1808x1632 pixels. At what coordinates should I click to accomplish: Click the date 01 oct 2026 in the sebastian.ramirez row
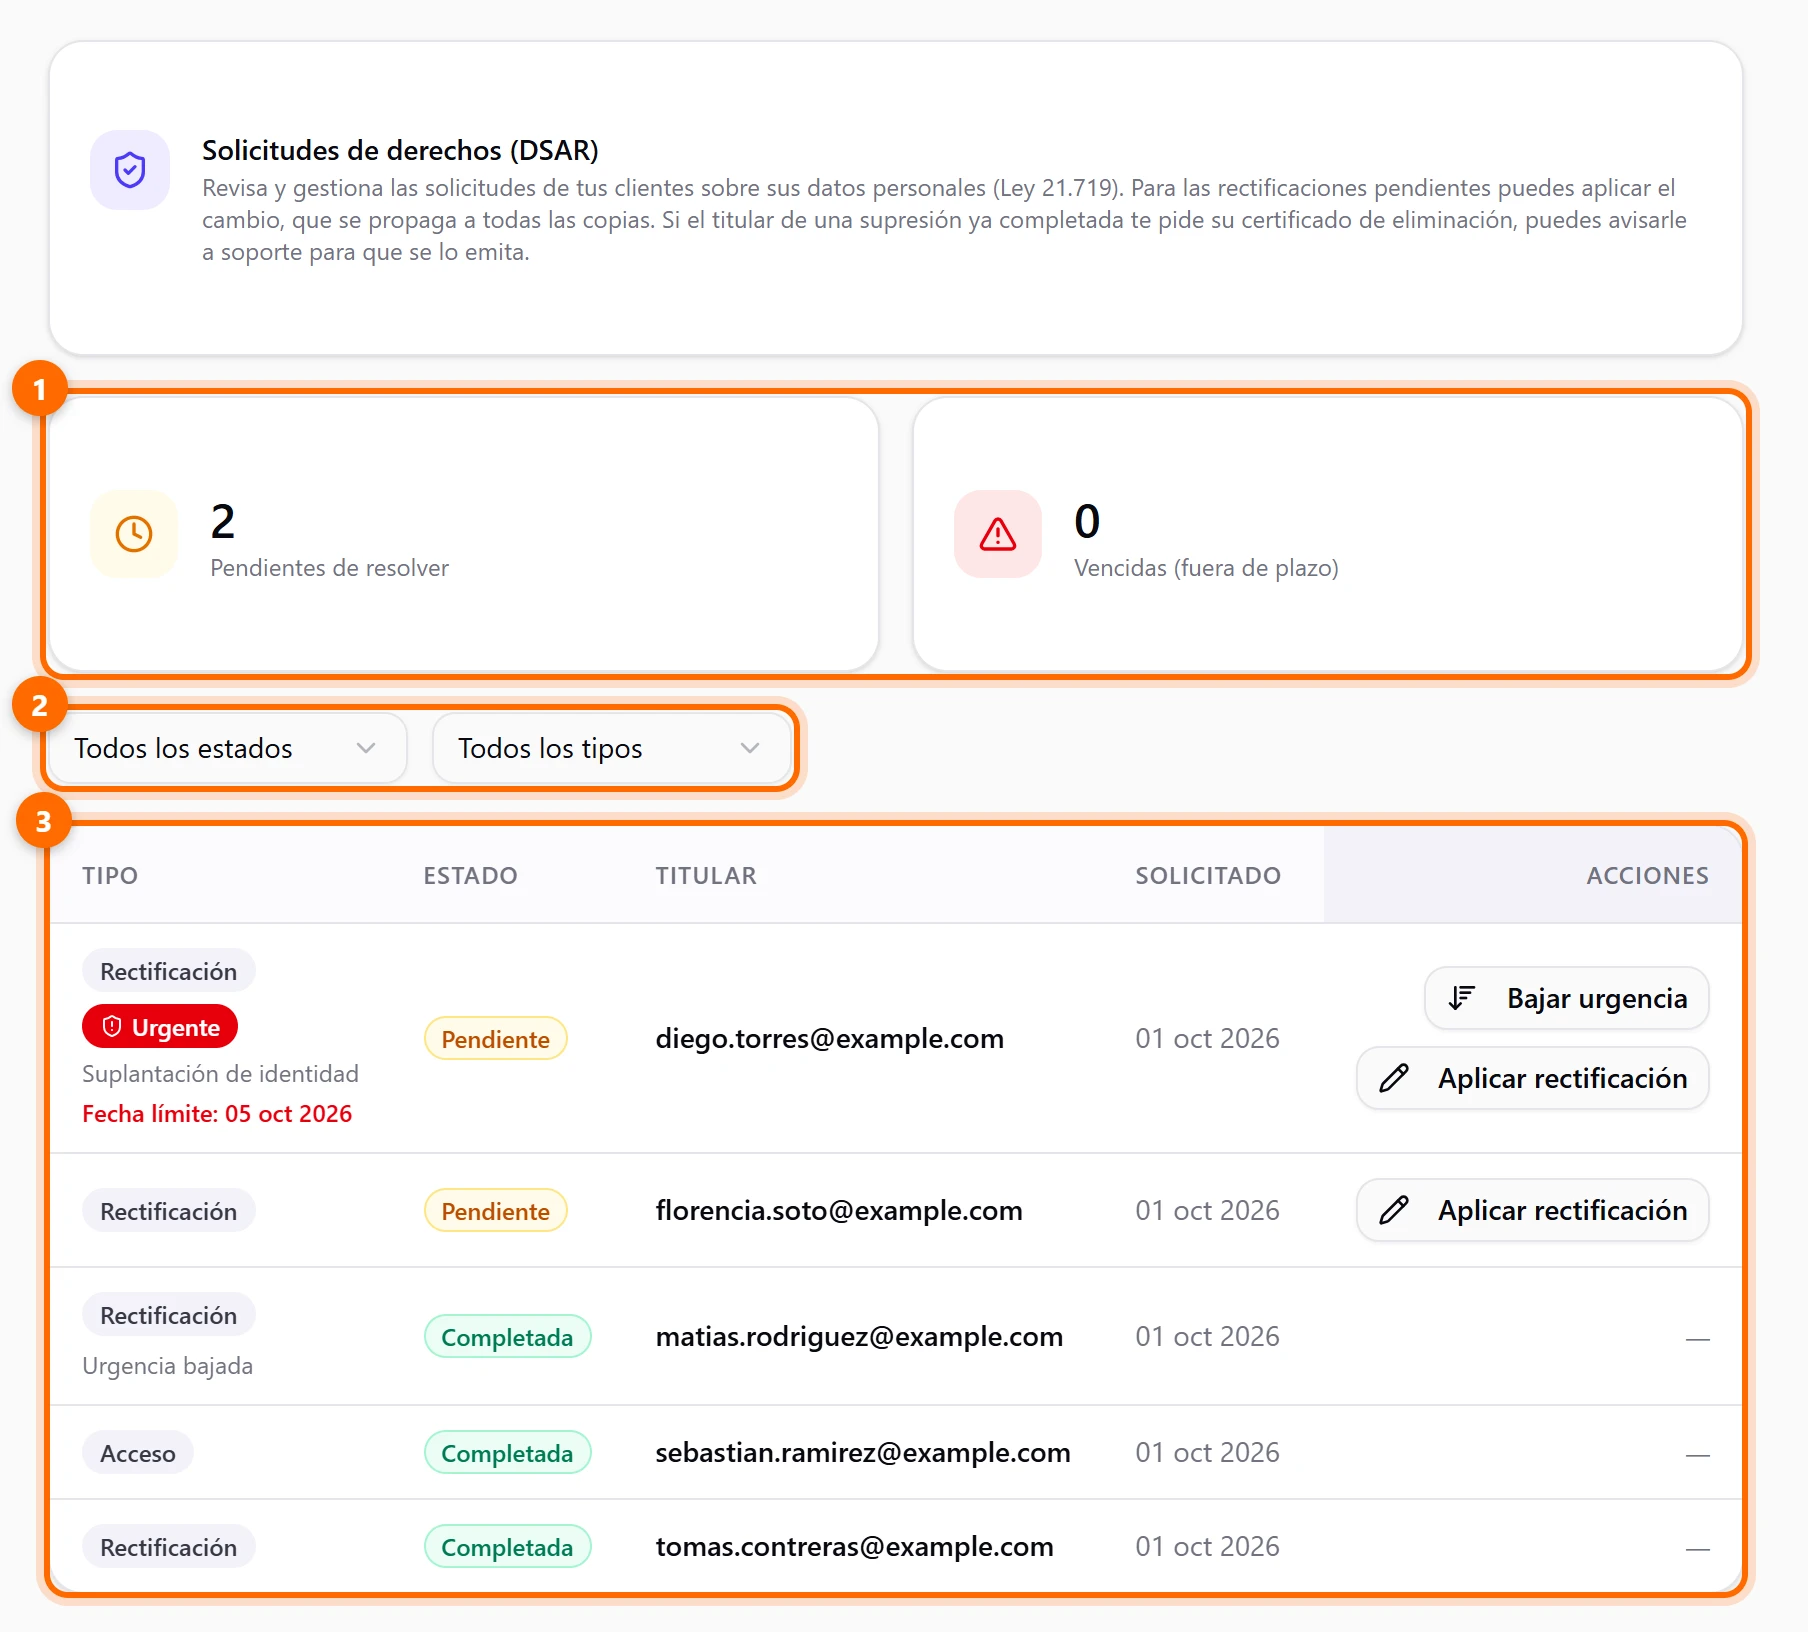(x=1207, y=1452)
